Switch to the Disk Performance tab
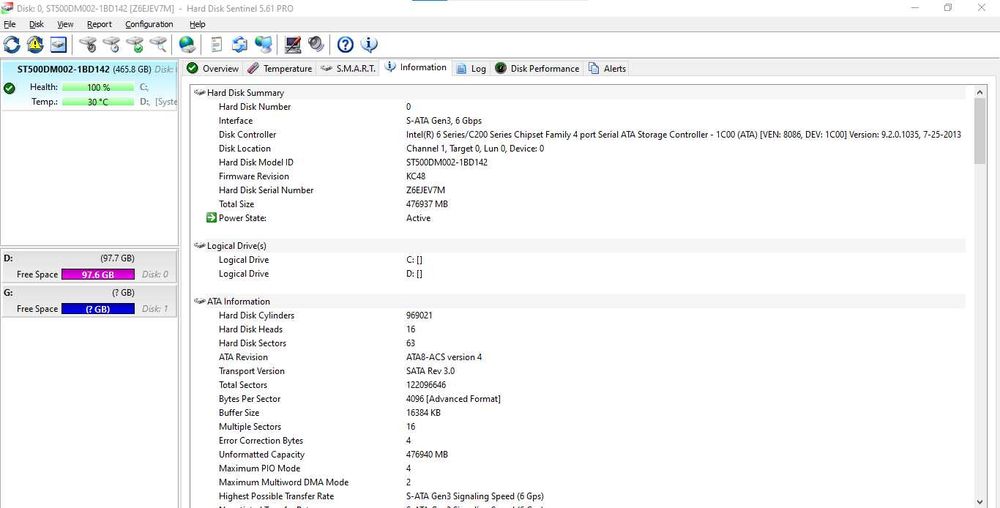Screen dimensions: 1000x508 pyautogui.click(x=537, y=68)
